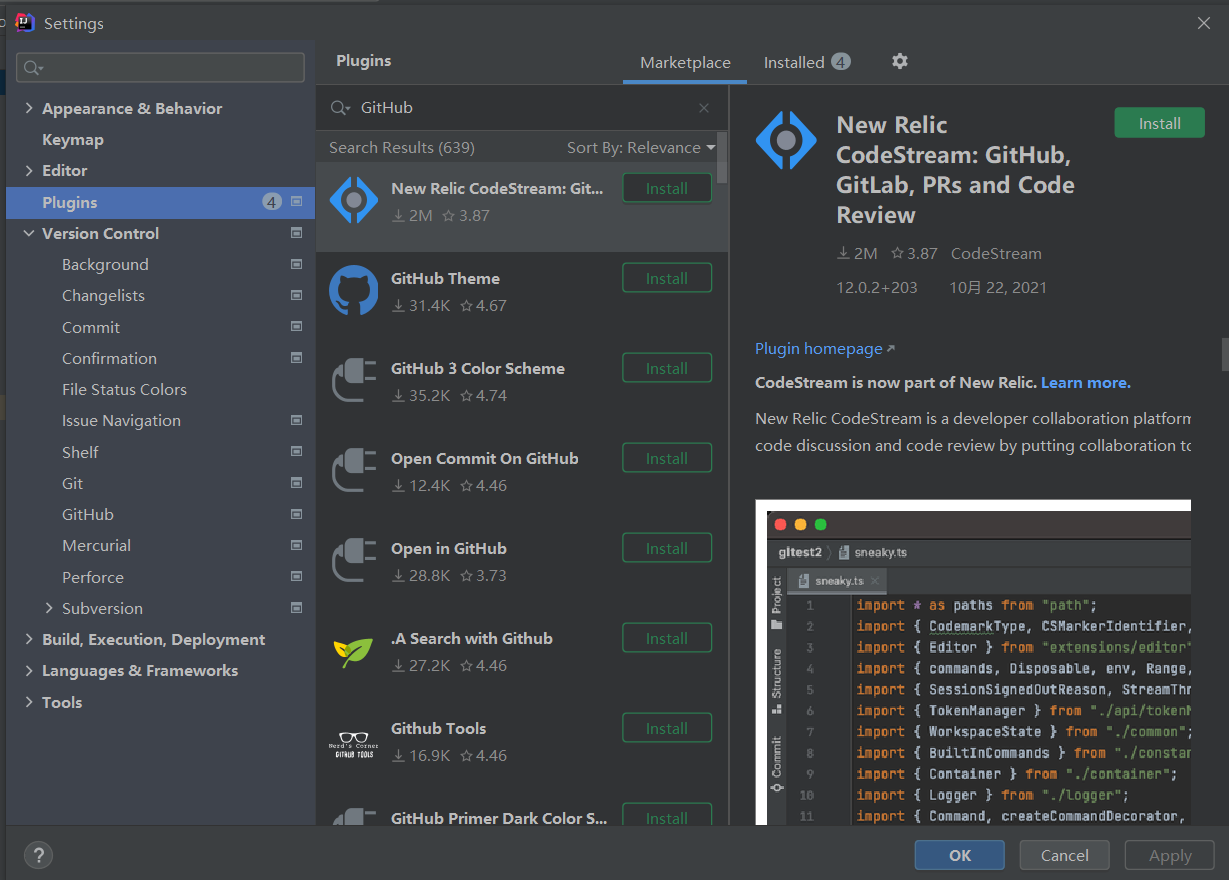Screen dimensions: 1229x880
Task: Click the help question mark button
Action: [x=38, y=855]
